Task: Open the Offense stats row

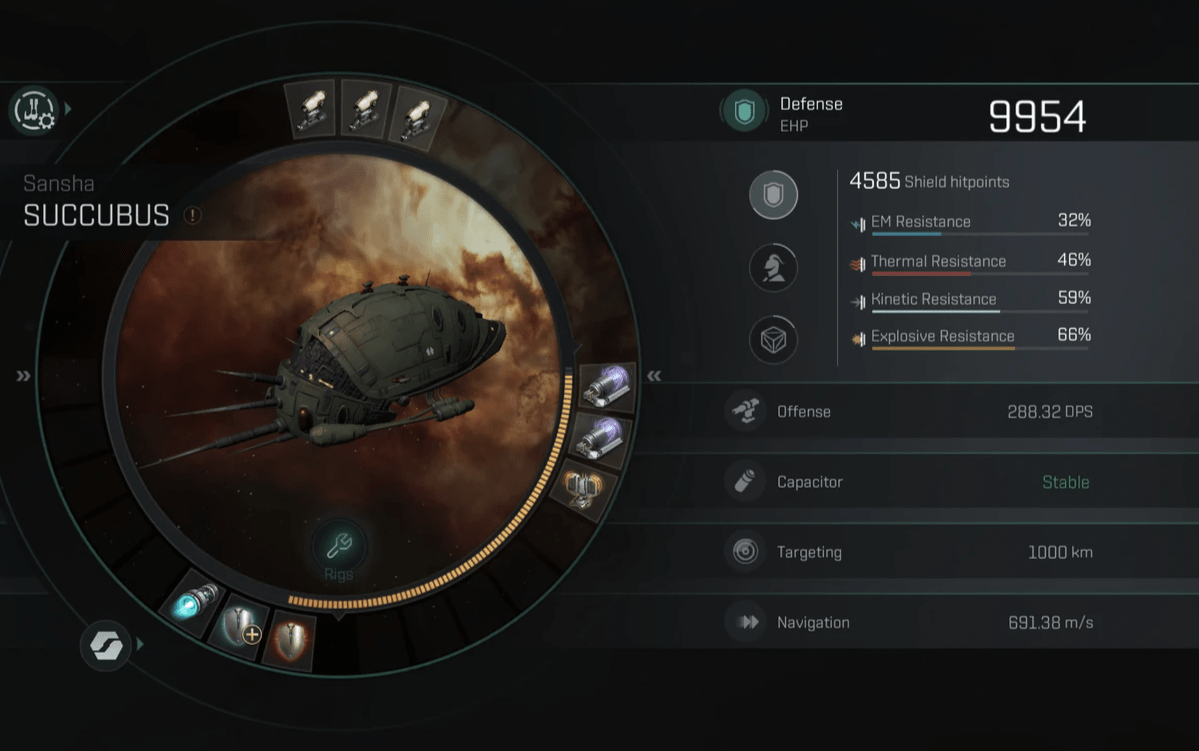Action: point(910,411)
